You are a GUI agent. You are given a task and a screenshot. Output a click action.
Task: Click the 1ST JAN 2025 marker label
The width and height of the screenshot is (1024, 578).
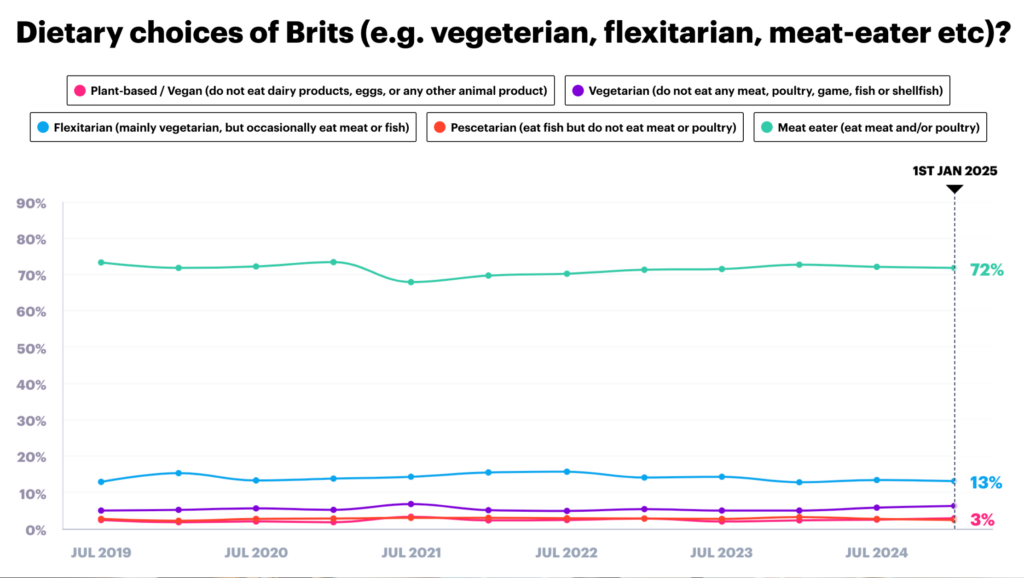click(x=954, y=171)
